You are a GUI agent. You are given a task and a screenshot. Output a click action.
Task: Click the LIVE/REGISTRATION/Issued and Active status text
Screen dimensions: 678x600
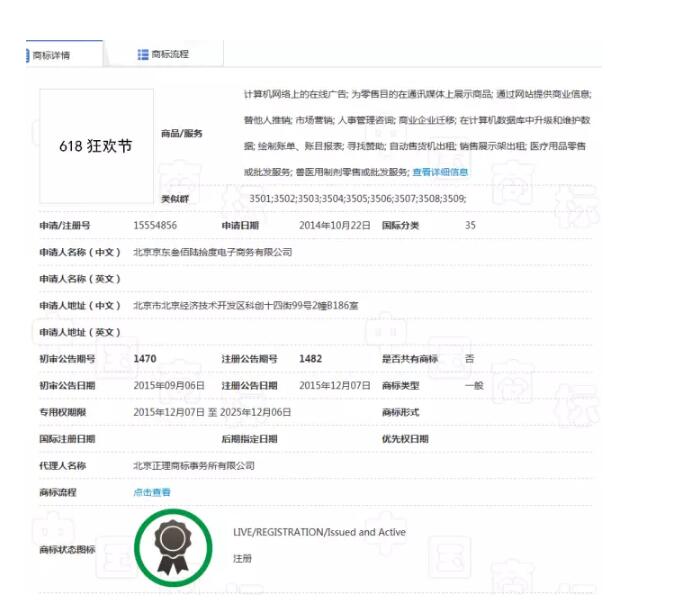[319, 532]
